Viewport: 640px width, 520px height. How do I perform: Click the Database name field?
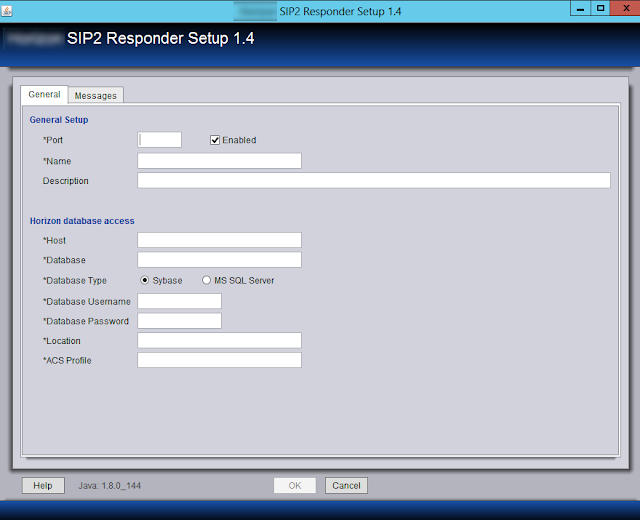220,260
